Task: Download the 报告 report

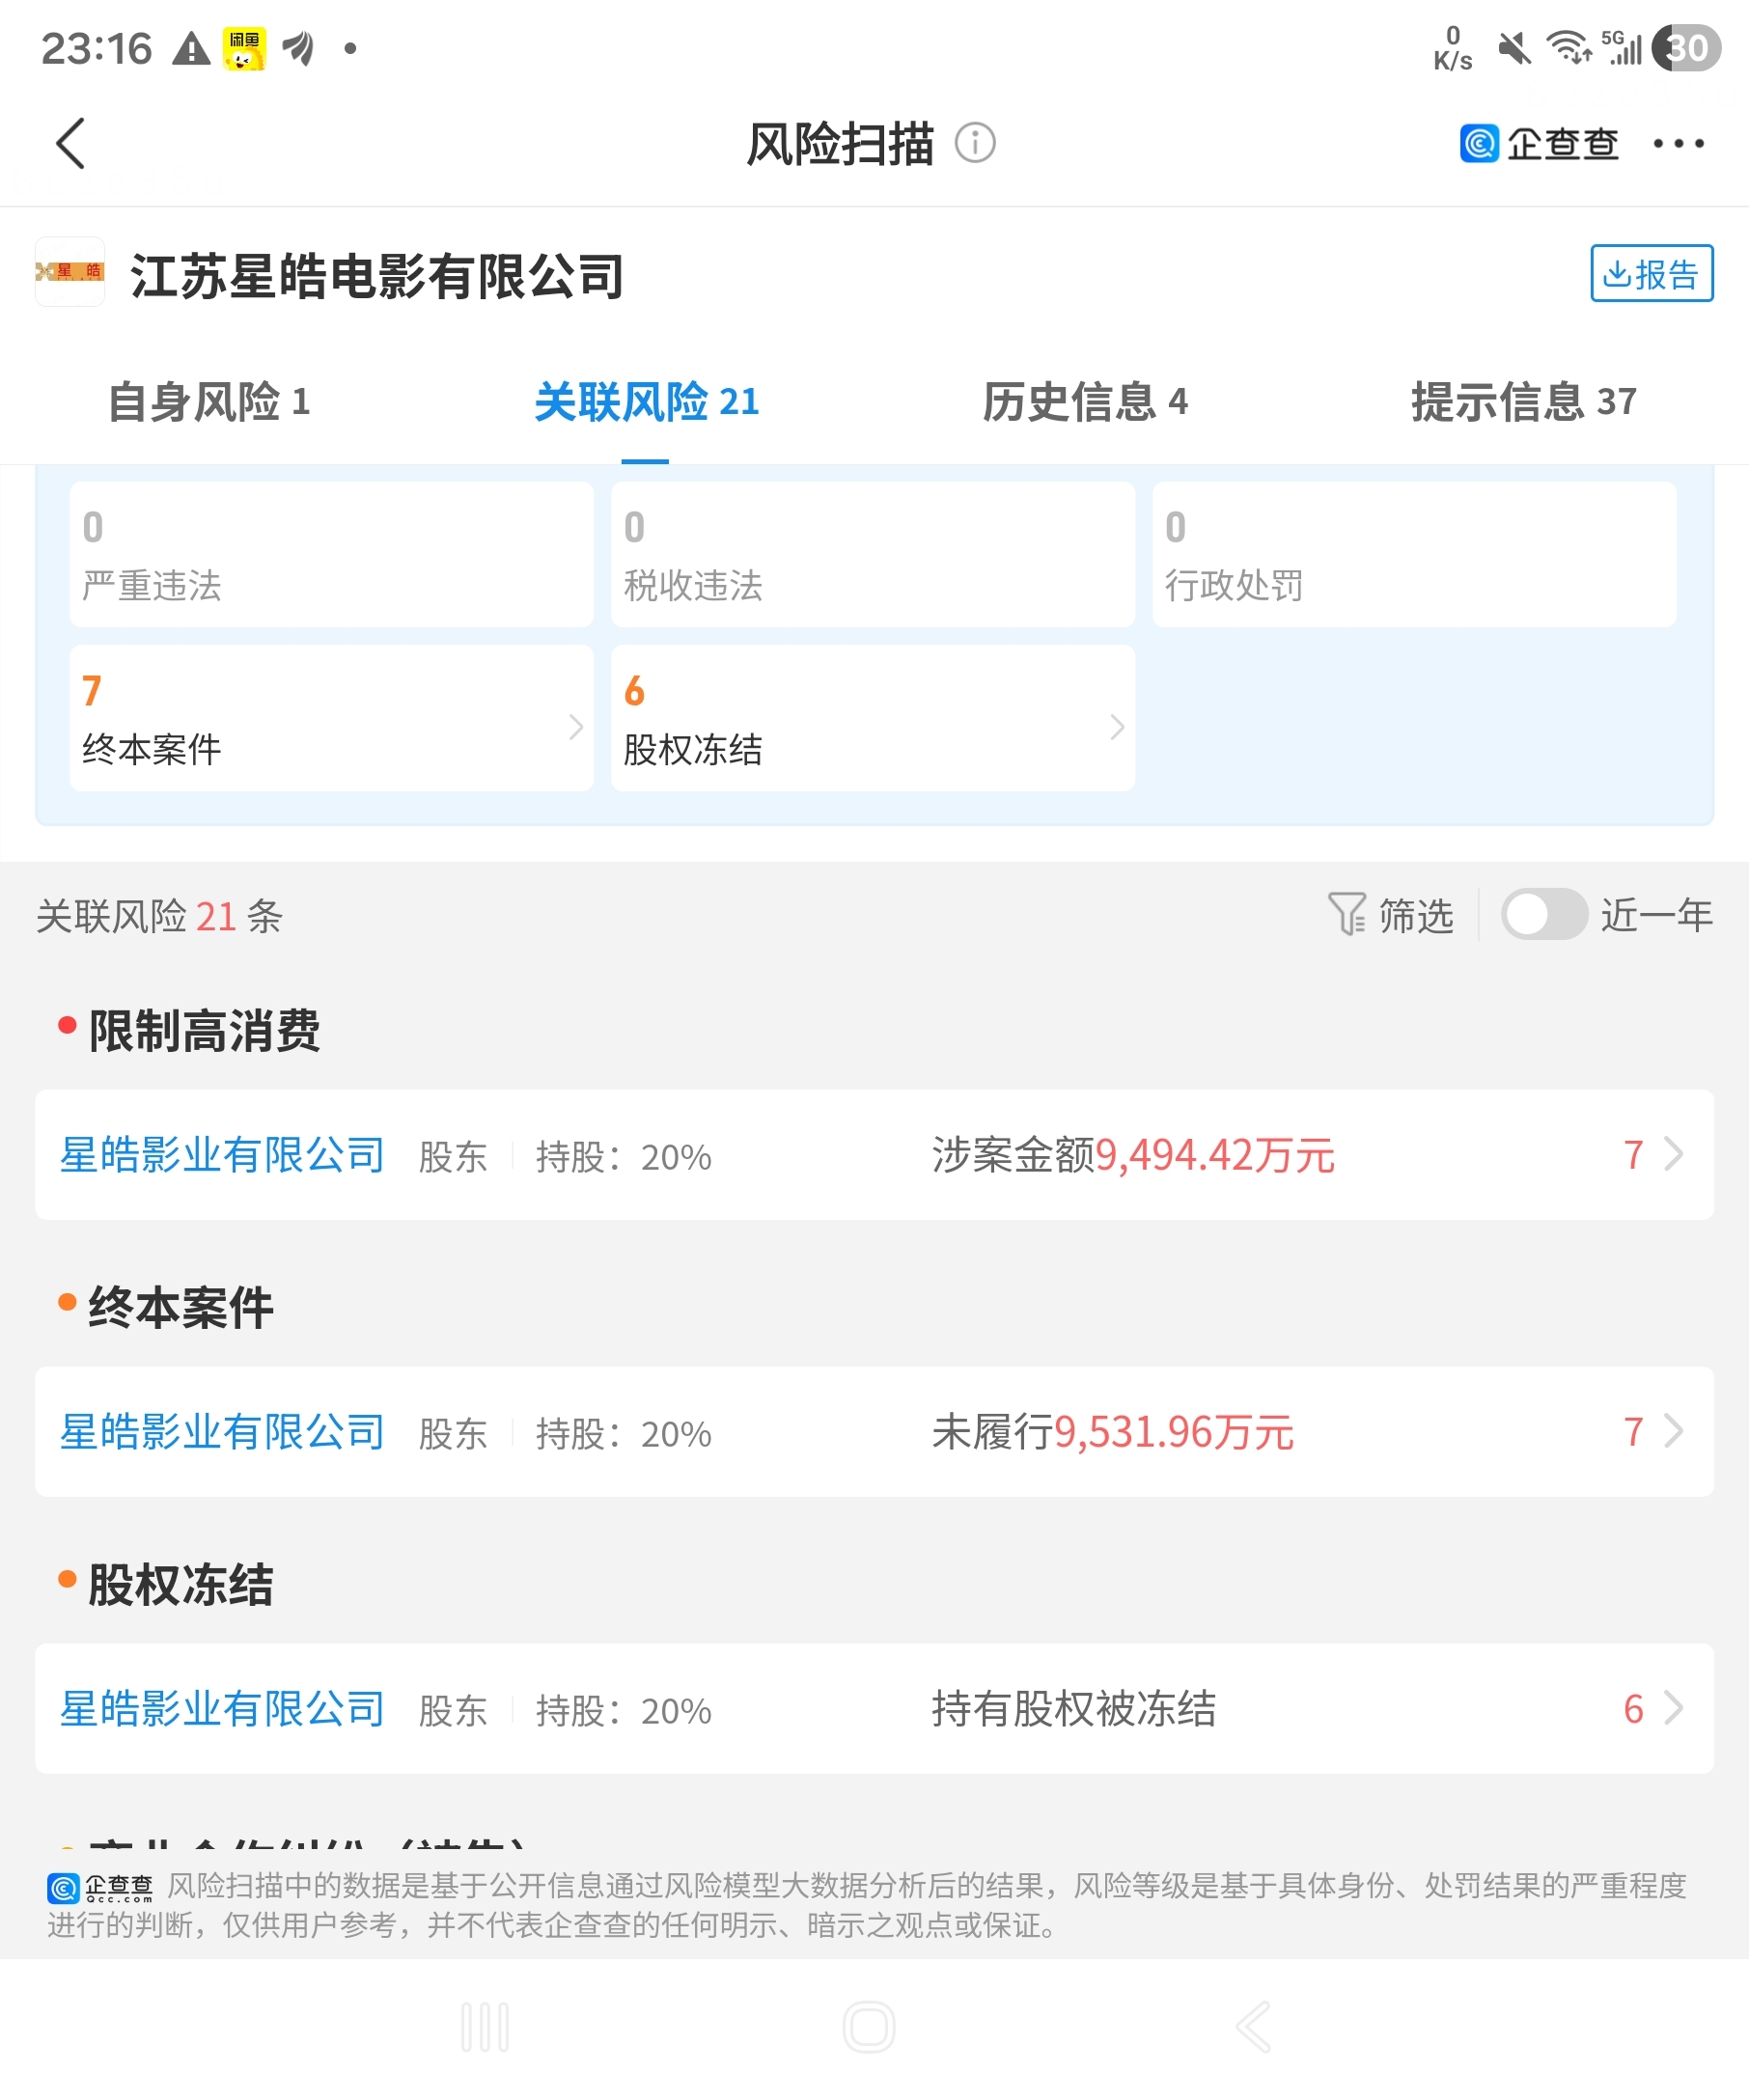Action: click(1652, 273)
